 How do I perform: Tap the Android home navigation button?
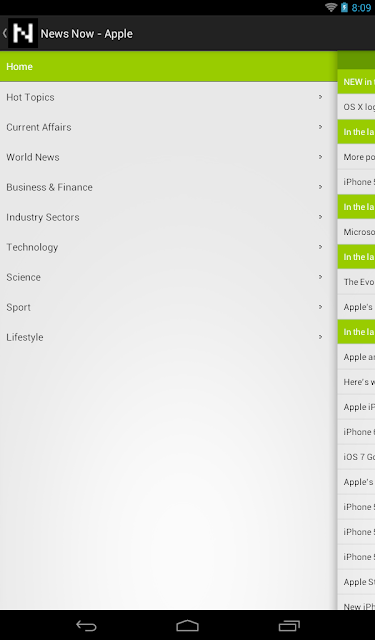(187, 625)
